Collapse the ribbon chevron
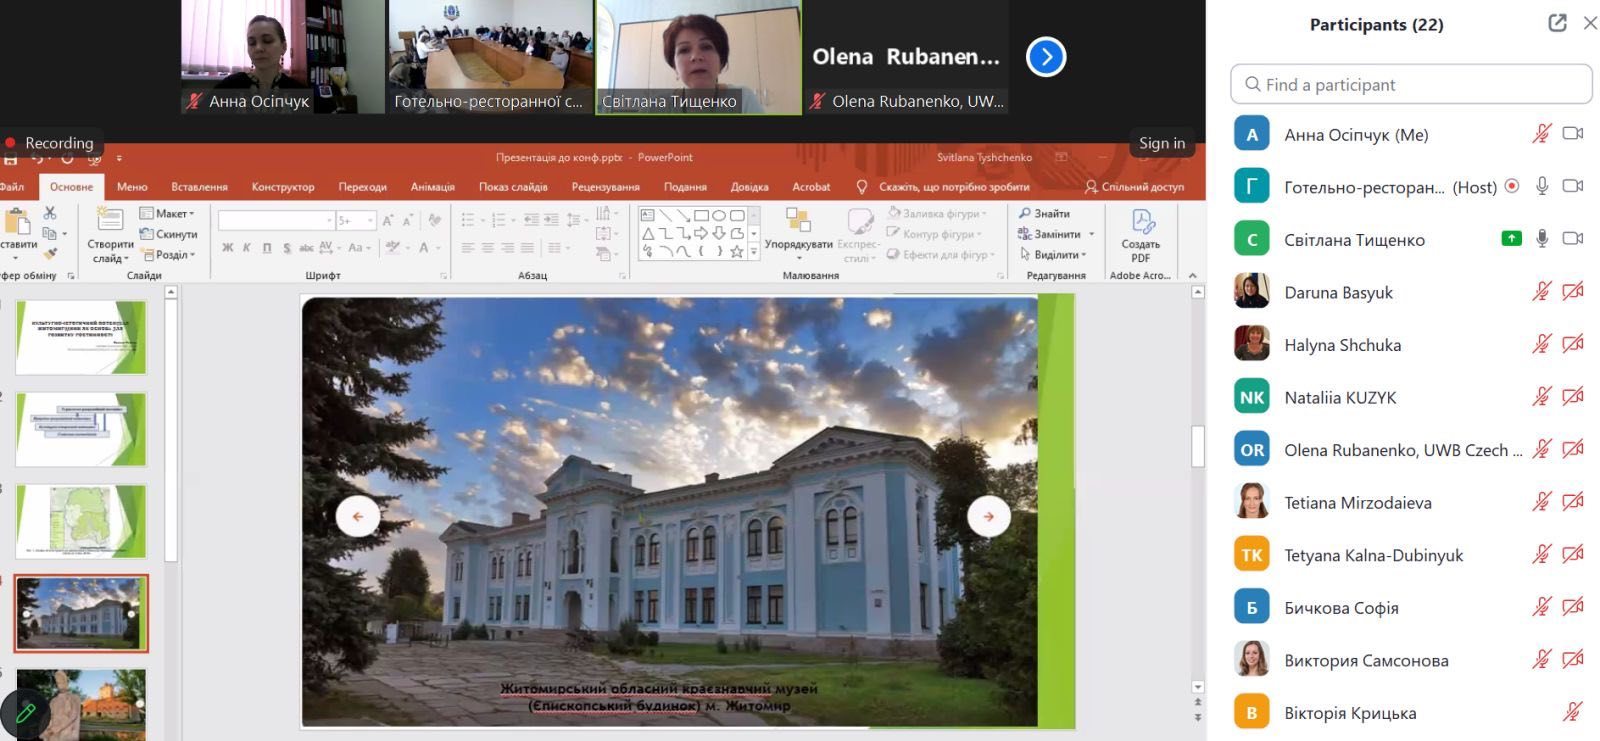The image size is (1600, 741). pos(1192,275)
